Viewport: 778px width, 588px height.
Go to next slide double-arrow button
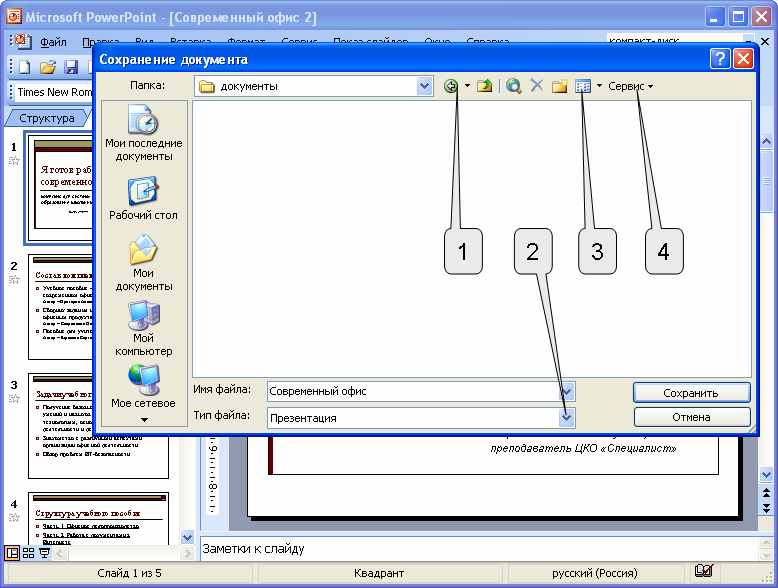click(767, 508)
